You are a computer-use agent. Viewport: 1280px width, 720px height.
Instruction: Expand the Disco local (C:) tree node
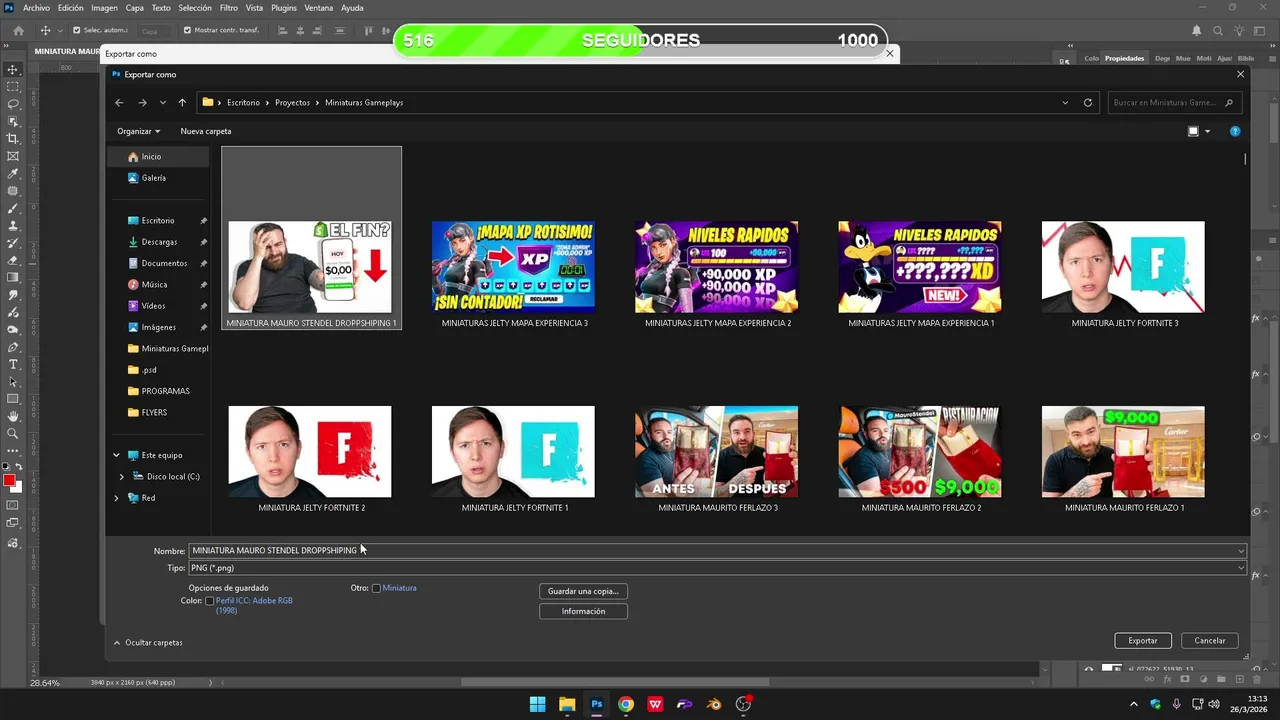tap(122, 476)
